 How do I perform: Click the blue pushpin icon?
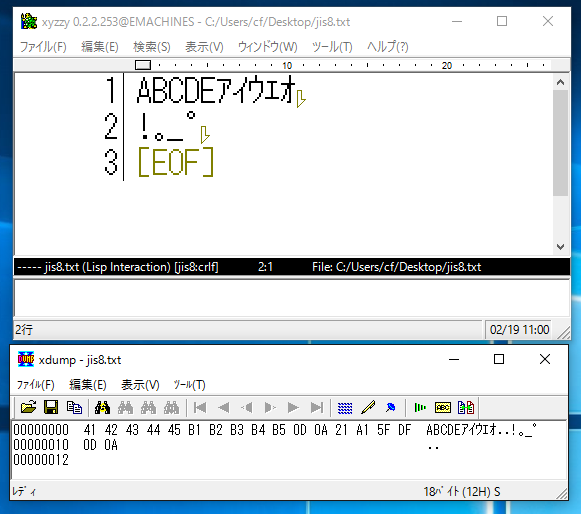coord(391,407)
